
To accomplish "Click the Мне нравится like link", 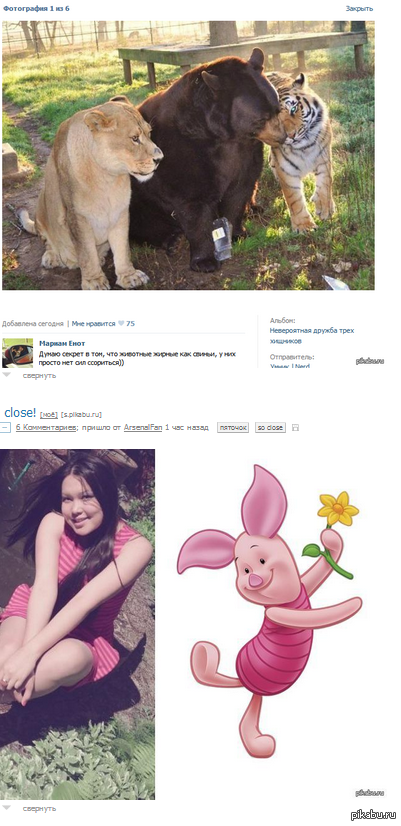I will pyautogui.click(x=93, y=323).
